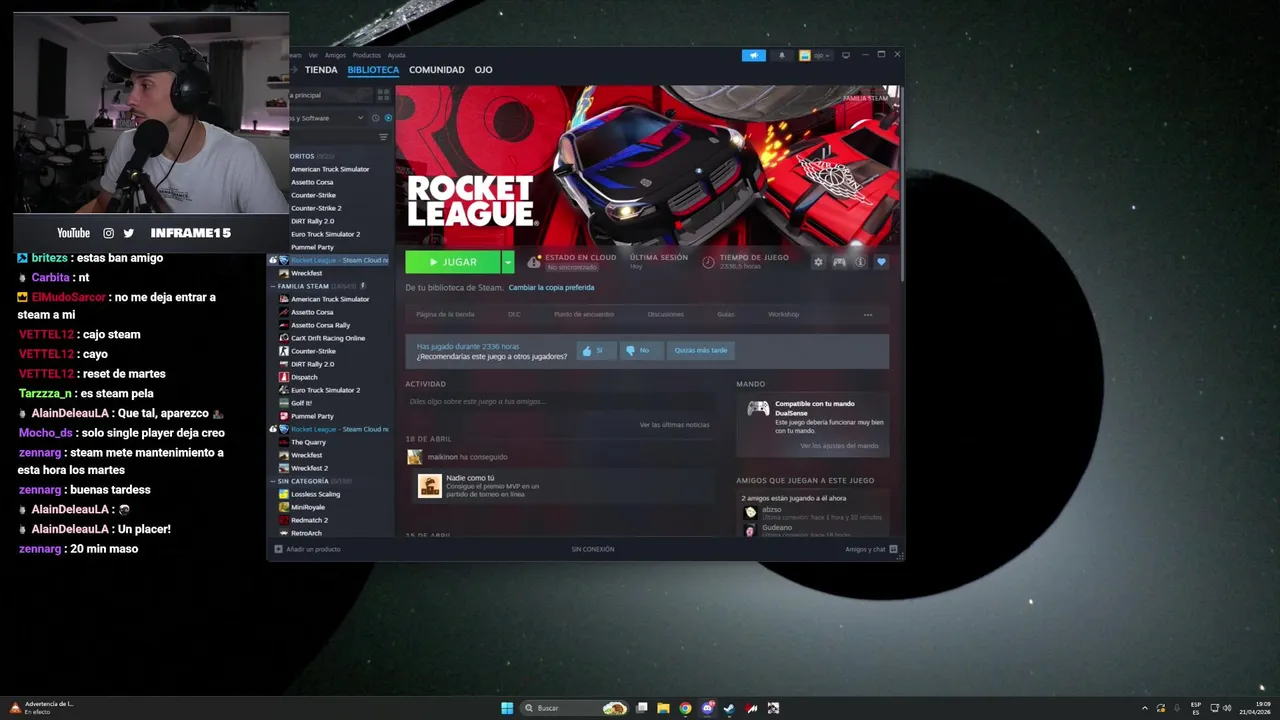Viewport: 1280px width, 720px height.
Task: Toggle the library grid view icon
Action: point(383,95)
